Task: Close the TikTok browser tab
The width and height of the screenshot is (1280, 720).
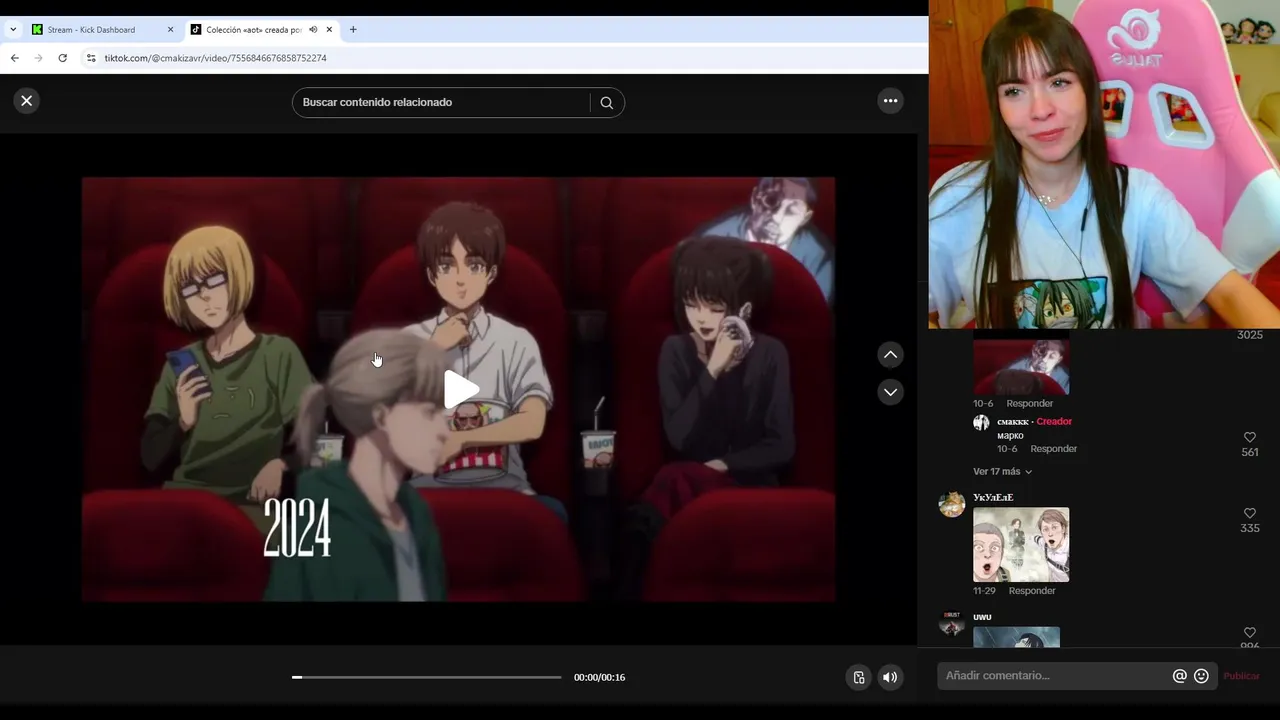Action: click(329, 30)
